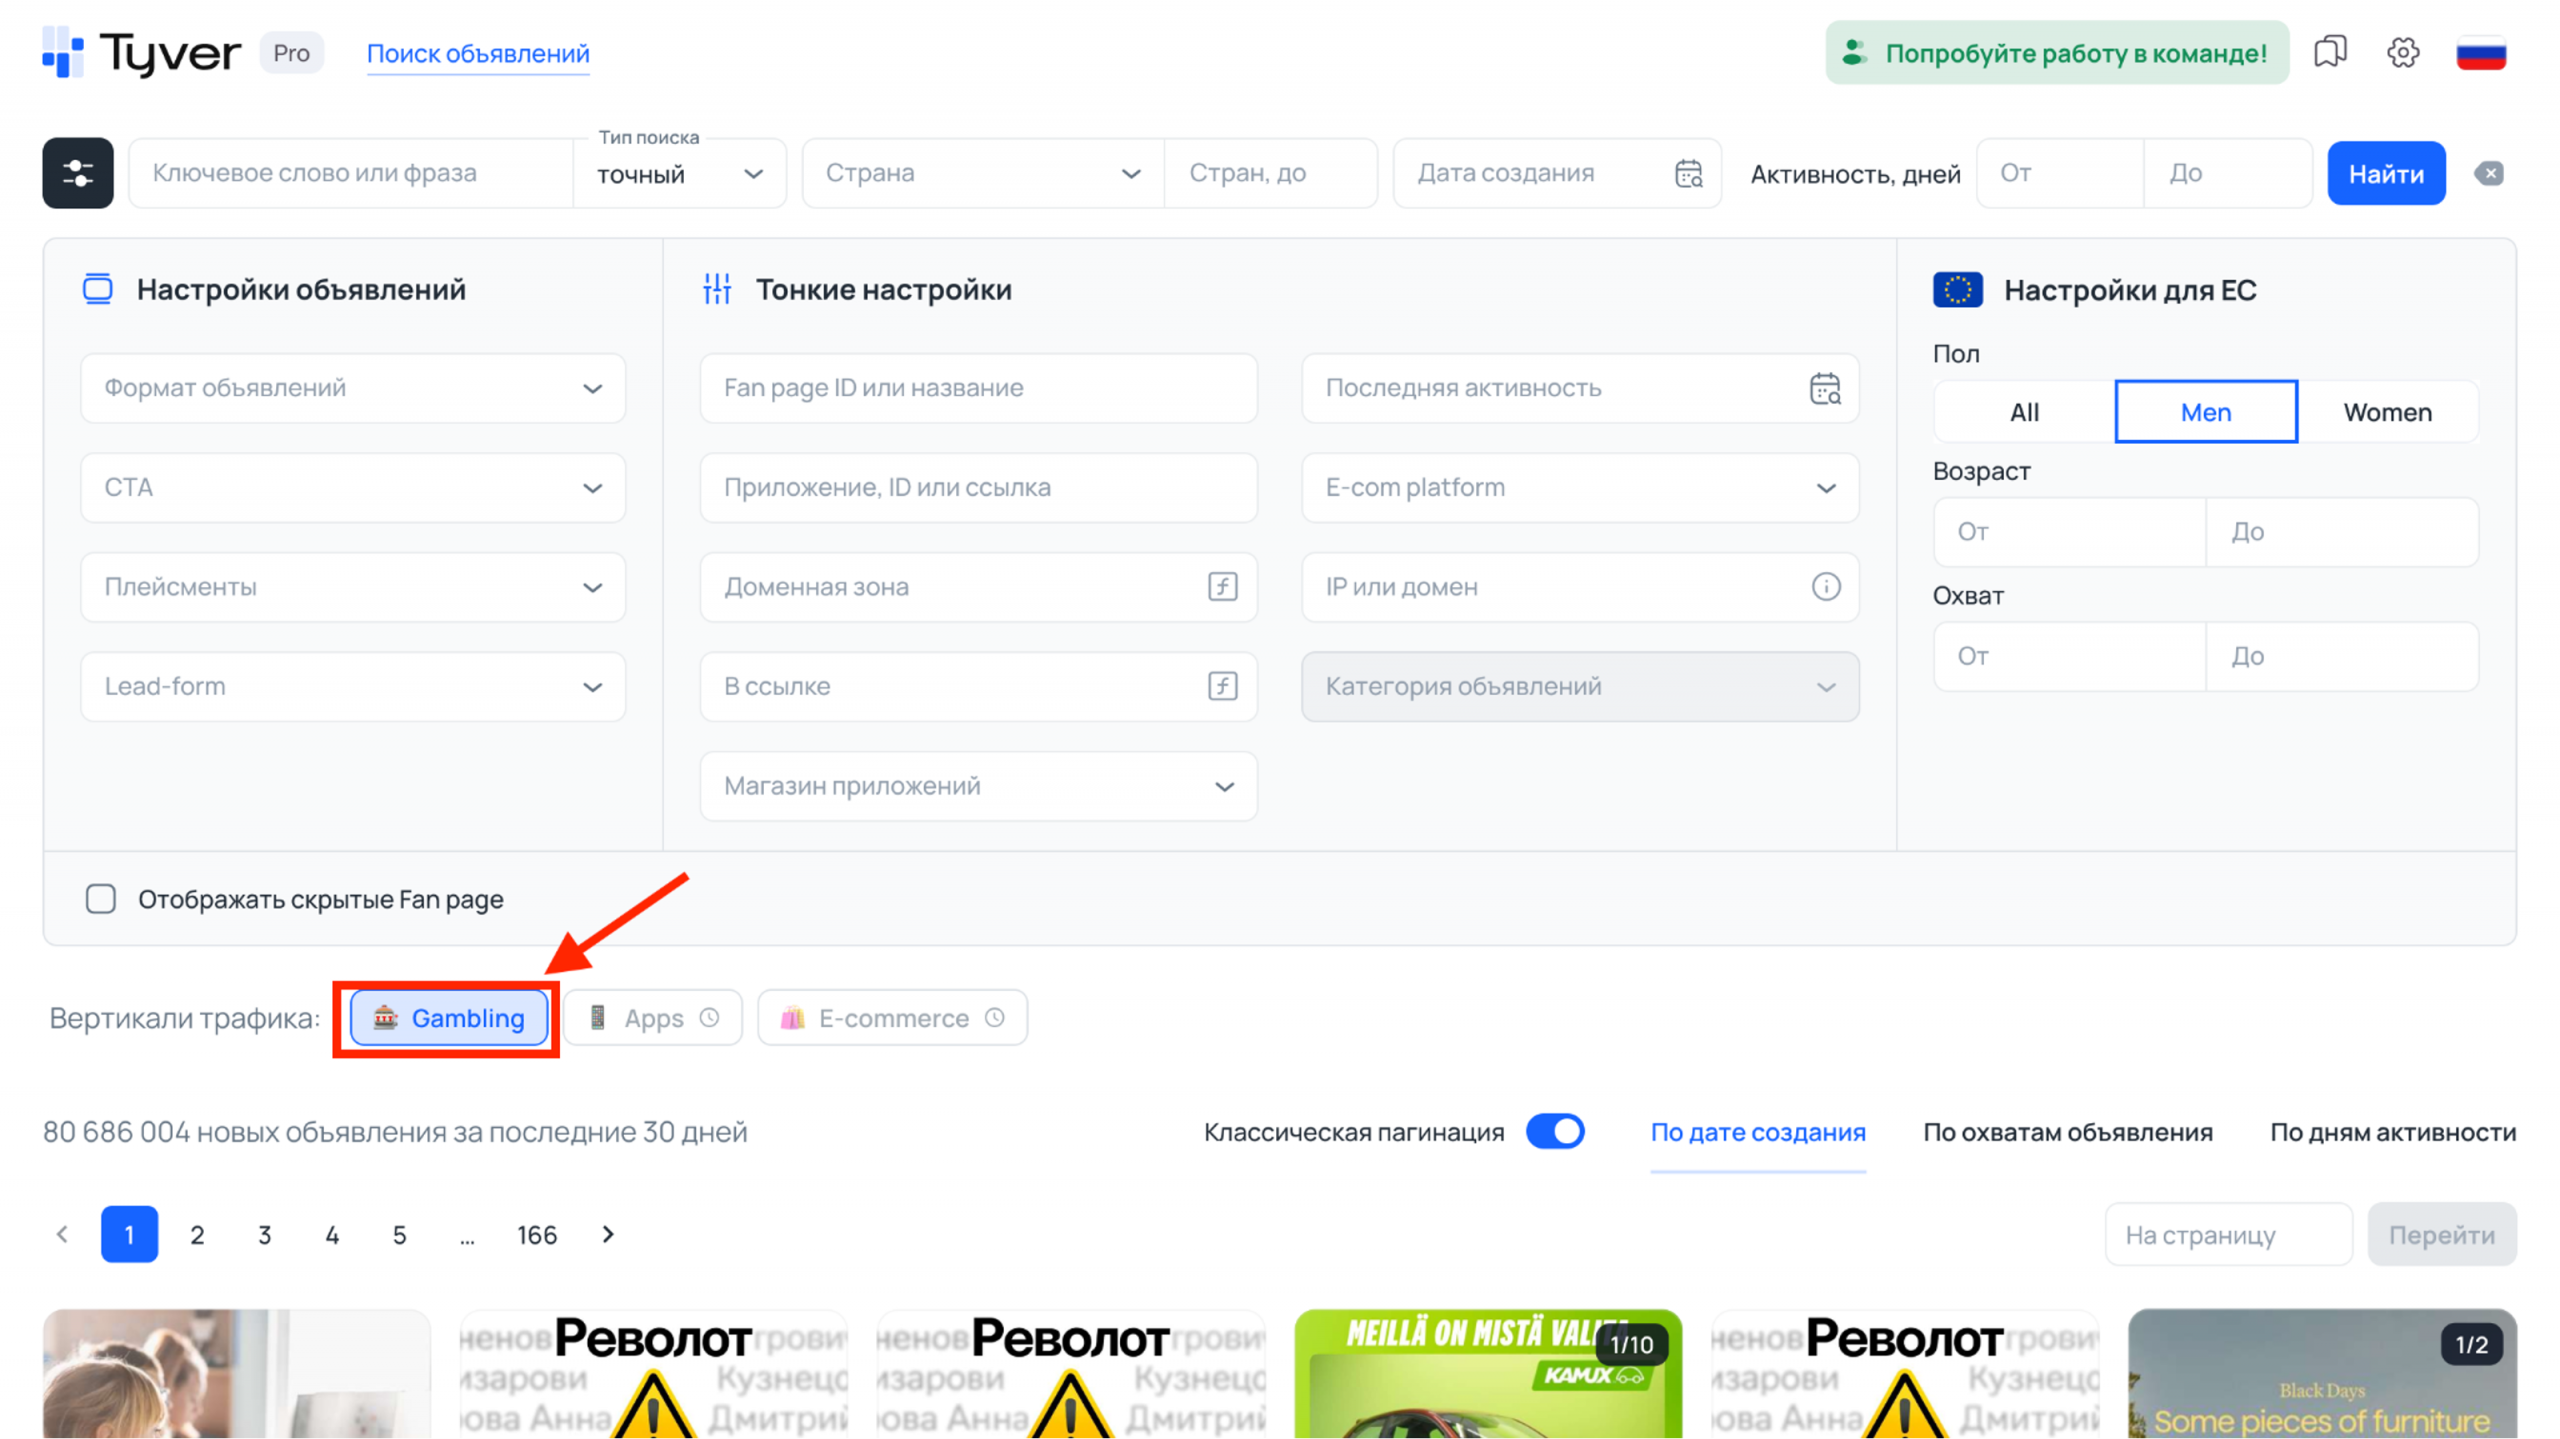Click calendar icon in Дата создания field
2560x1439 pixels.
point(1688,173)
